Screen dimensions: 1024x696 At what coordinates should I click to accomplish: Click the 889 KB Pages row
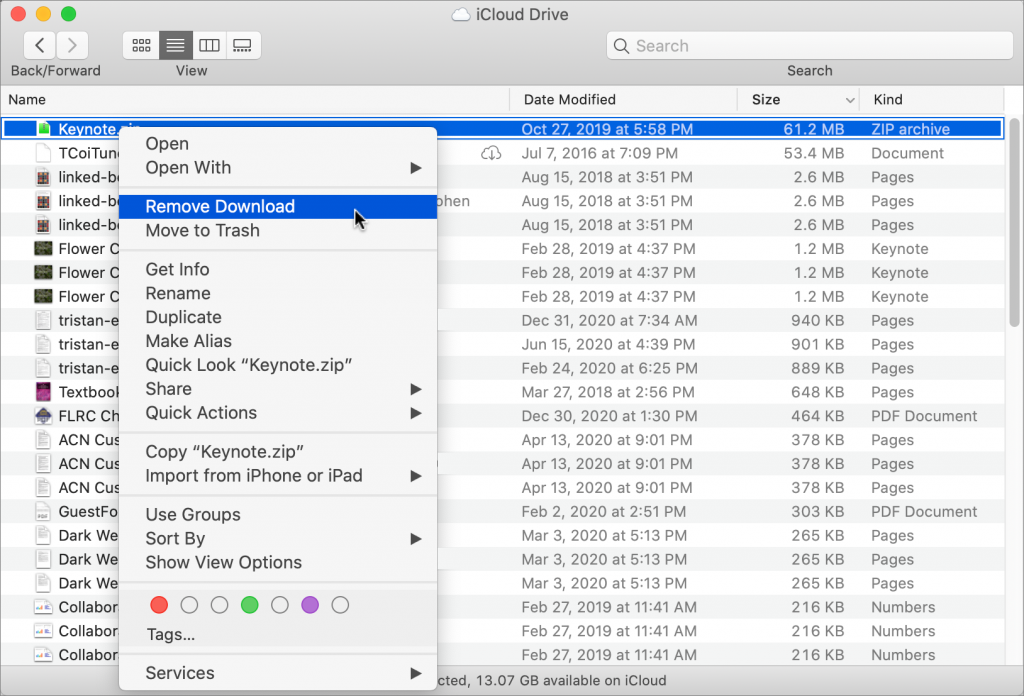503,368
